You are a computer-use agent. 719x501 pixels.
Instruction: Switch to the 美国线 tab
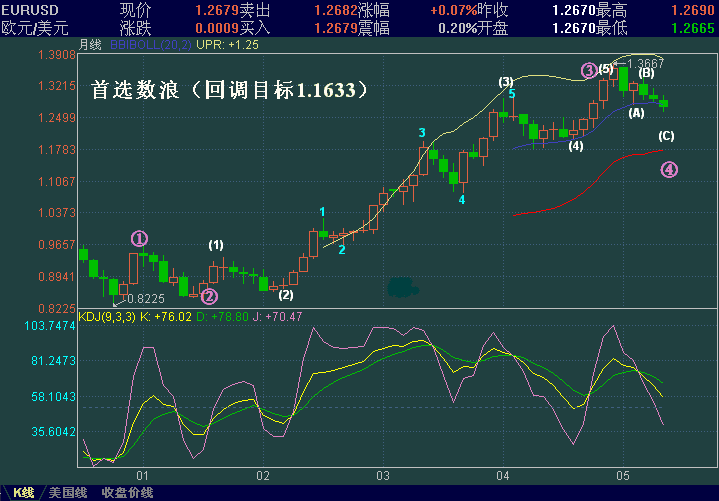[x=68, y=493]
